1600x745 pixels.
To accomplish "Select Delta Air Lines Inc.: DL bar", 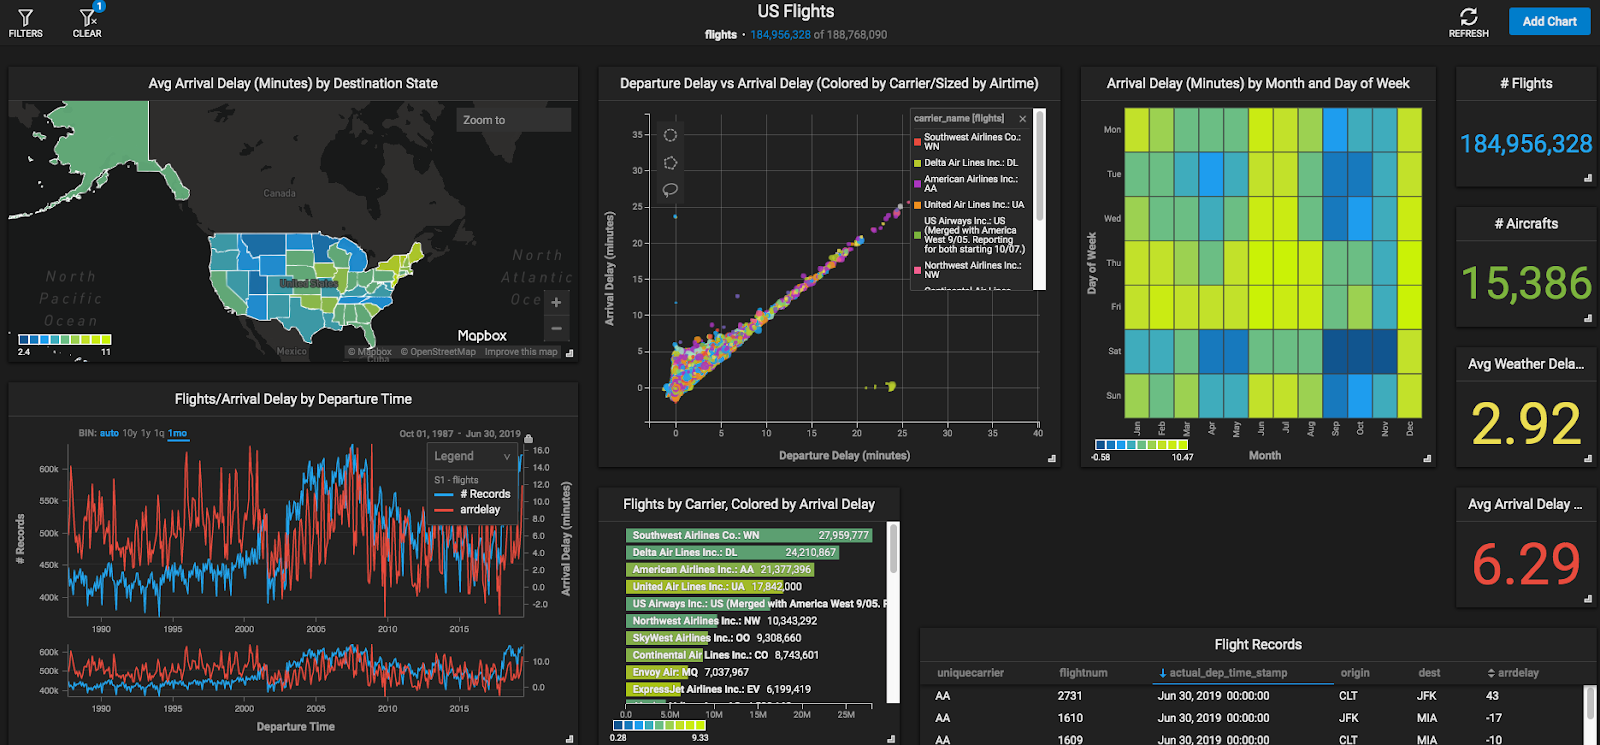I will pyautogui.click(x=733, y=553).
